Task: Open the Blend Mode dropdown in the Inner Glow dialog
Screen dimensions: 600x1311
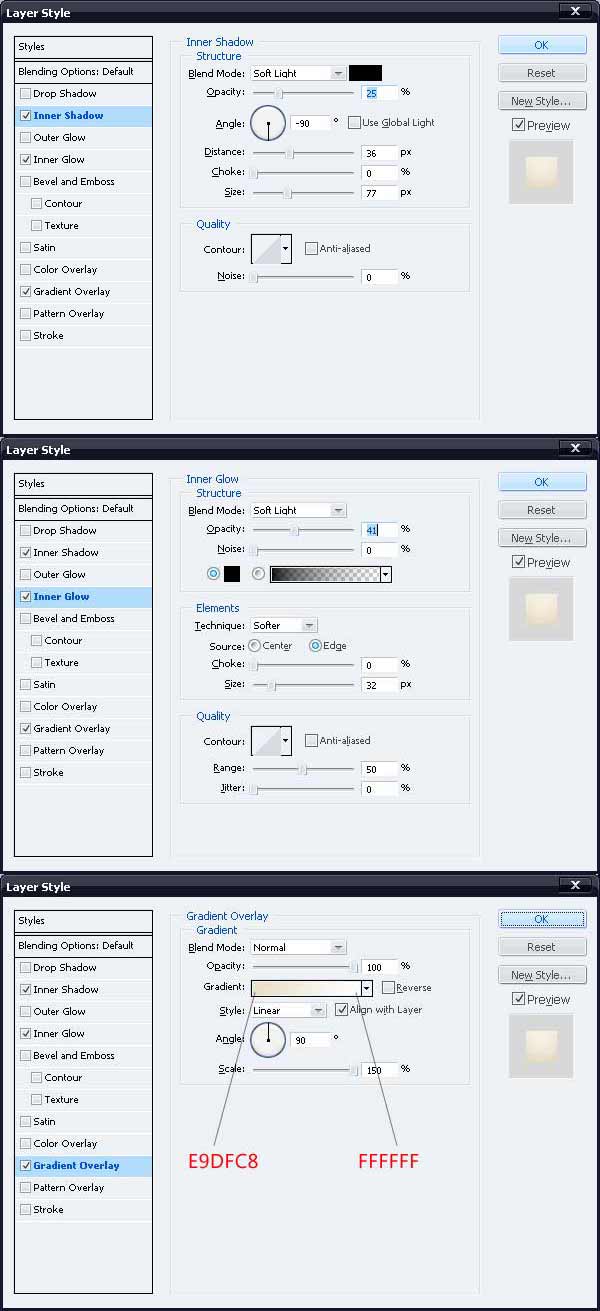Action: [x=297, y=511]
